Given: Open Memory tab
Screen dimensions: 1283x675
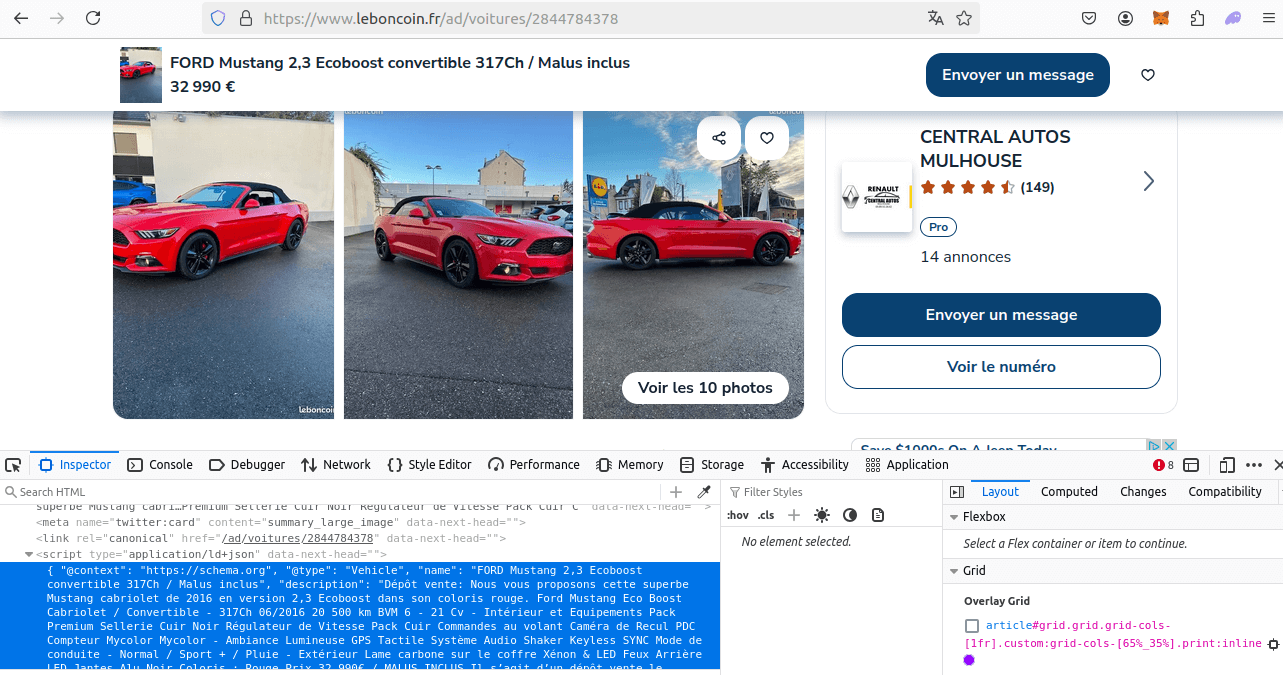Looking at the screenshot, I should pyautogui.click(x=630, y=465).
